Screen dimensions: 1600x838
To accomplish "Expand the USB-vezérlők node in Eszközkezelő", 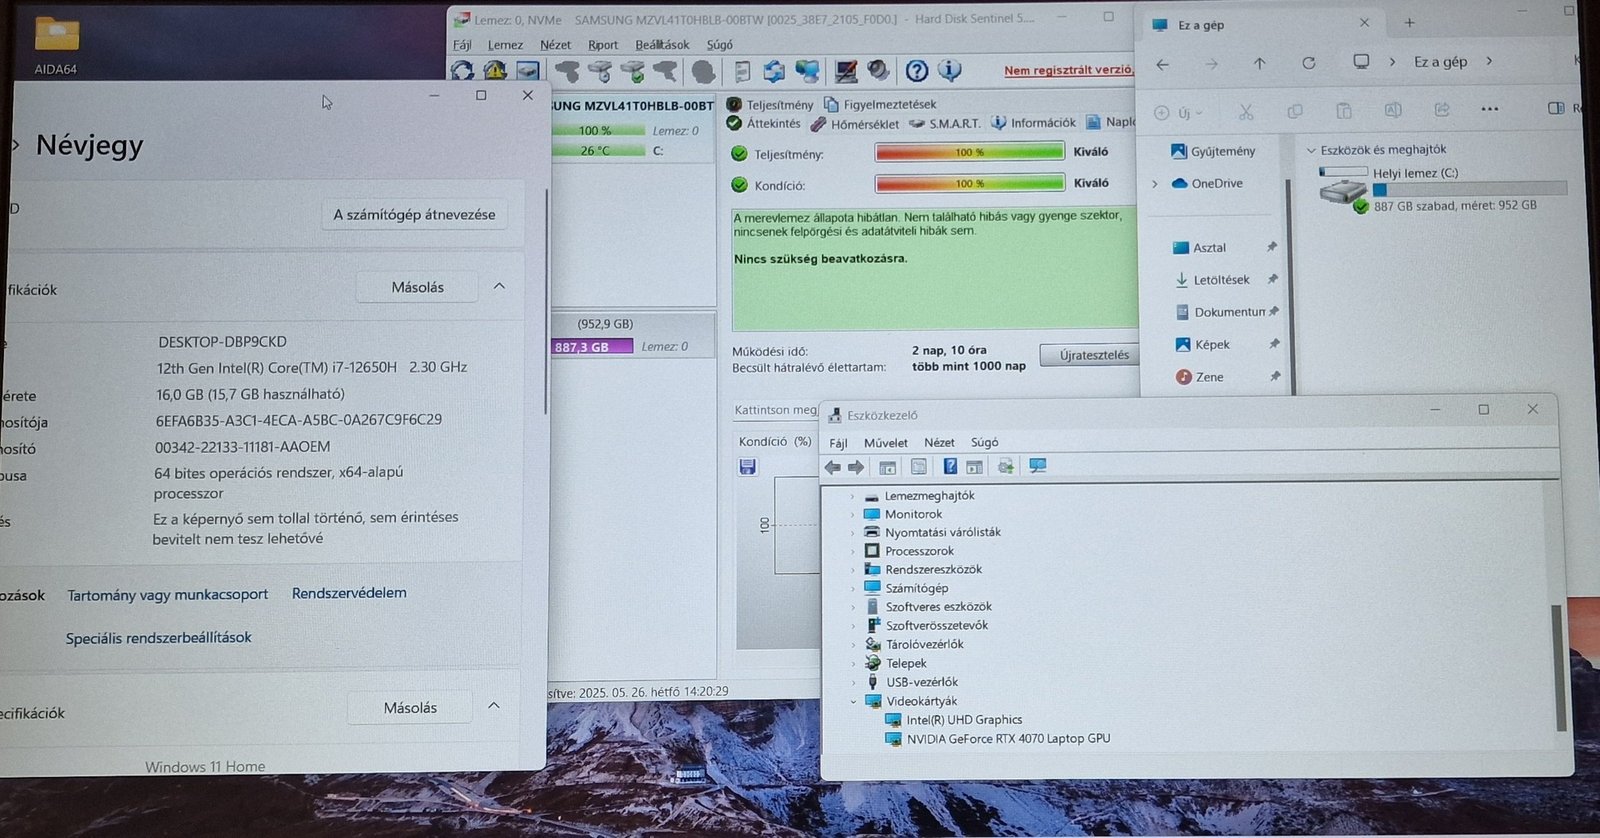I will [853, 682].
